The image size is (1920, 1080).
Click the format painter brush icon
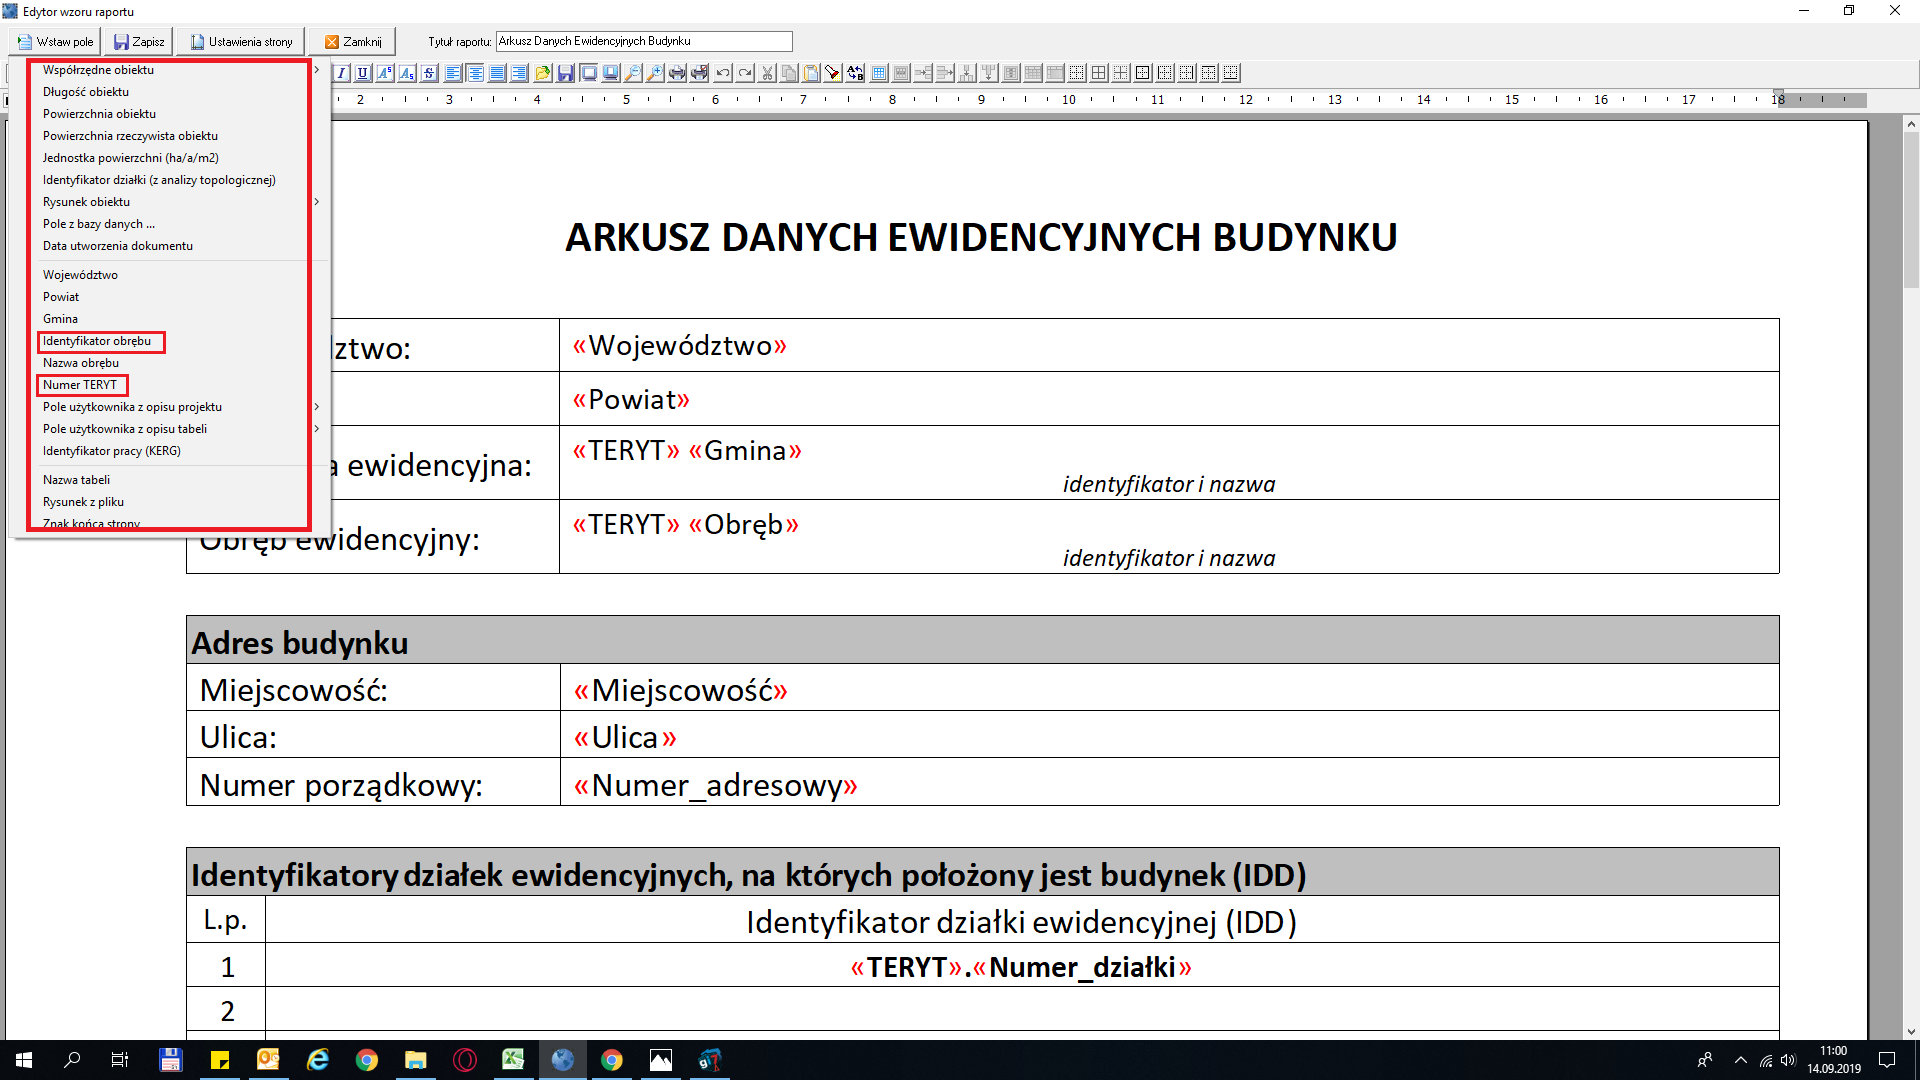[832, 73]
